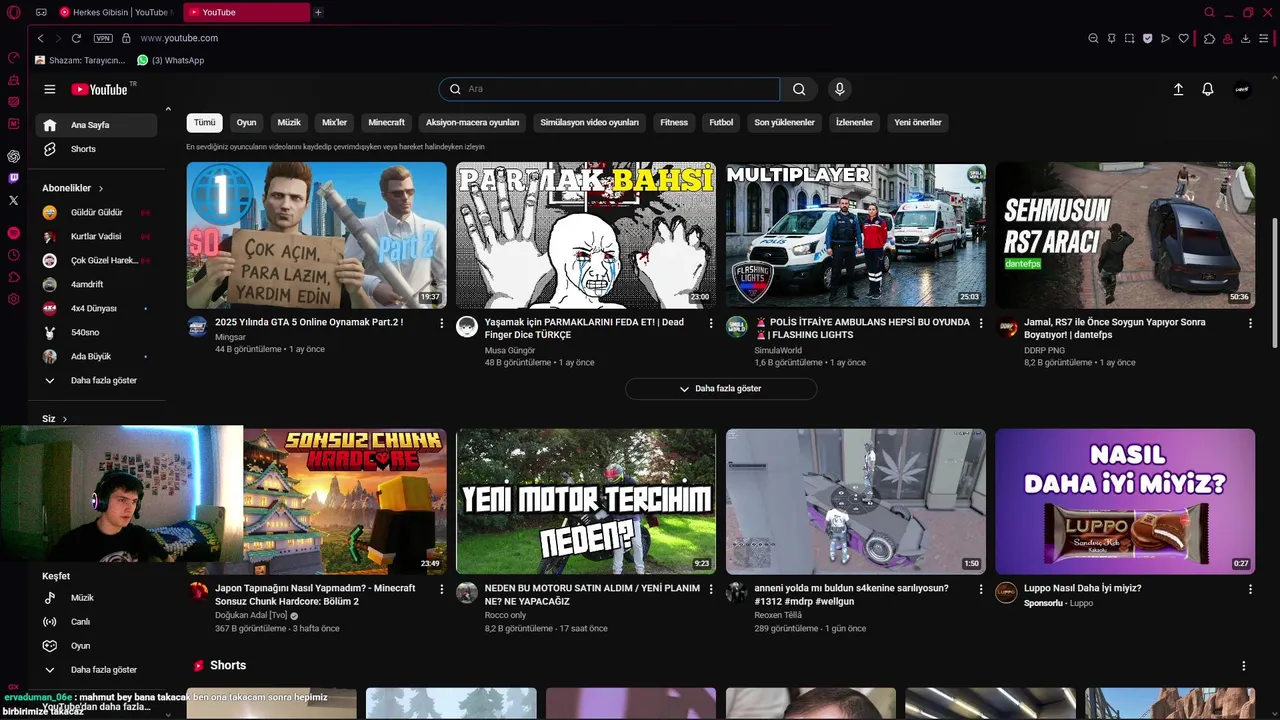Open 'Luppo Nasıl Daha İyi miyiz?' title
1280x720 pixels.
(x=1082, y=588)
